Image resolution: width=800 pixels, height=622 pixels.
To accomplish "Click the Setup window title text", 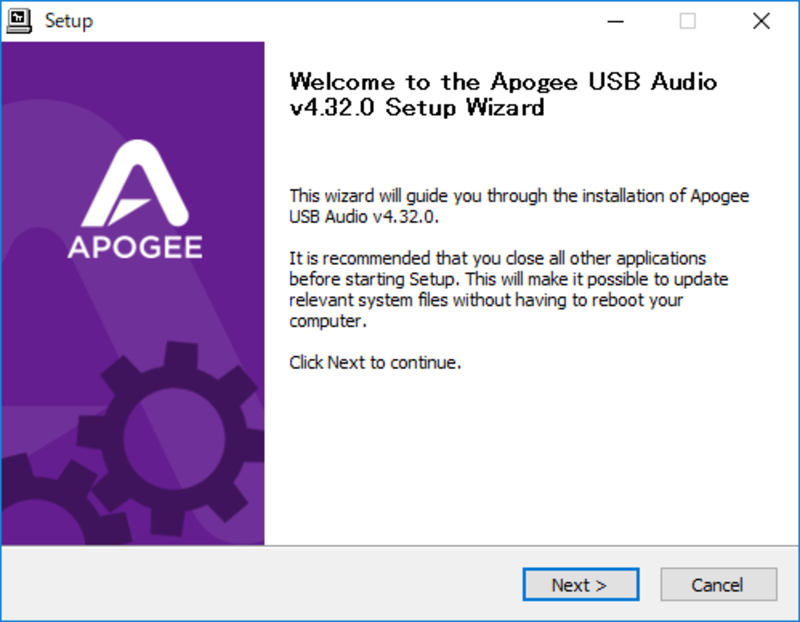I will [x=69, y=21].
